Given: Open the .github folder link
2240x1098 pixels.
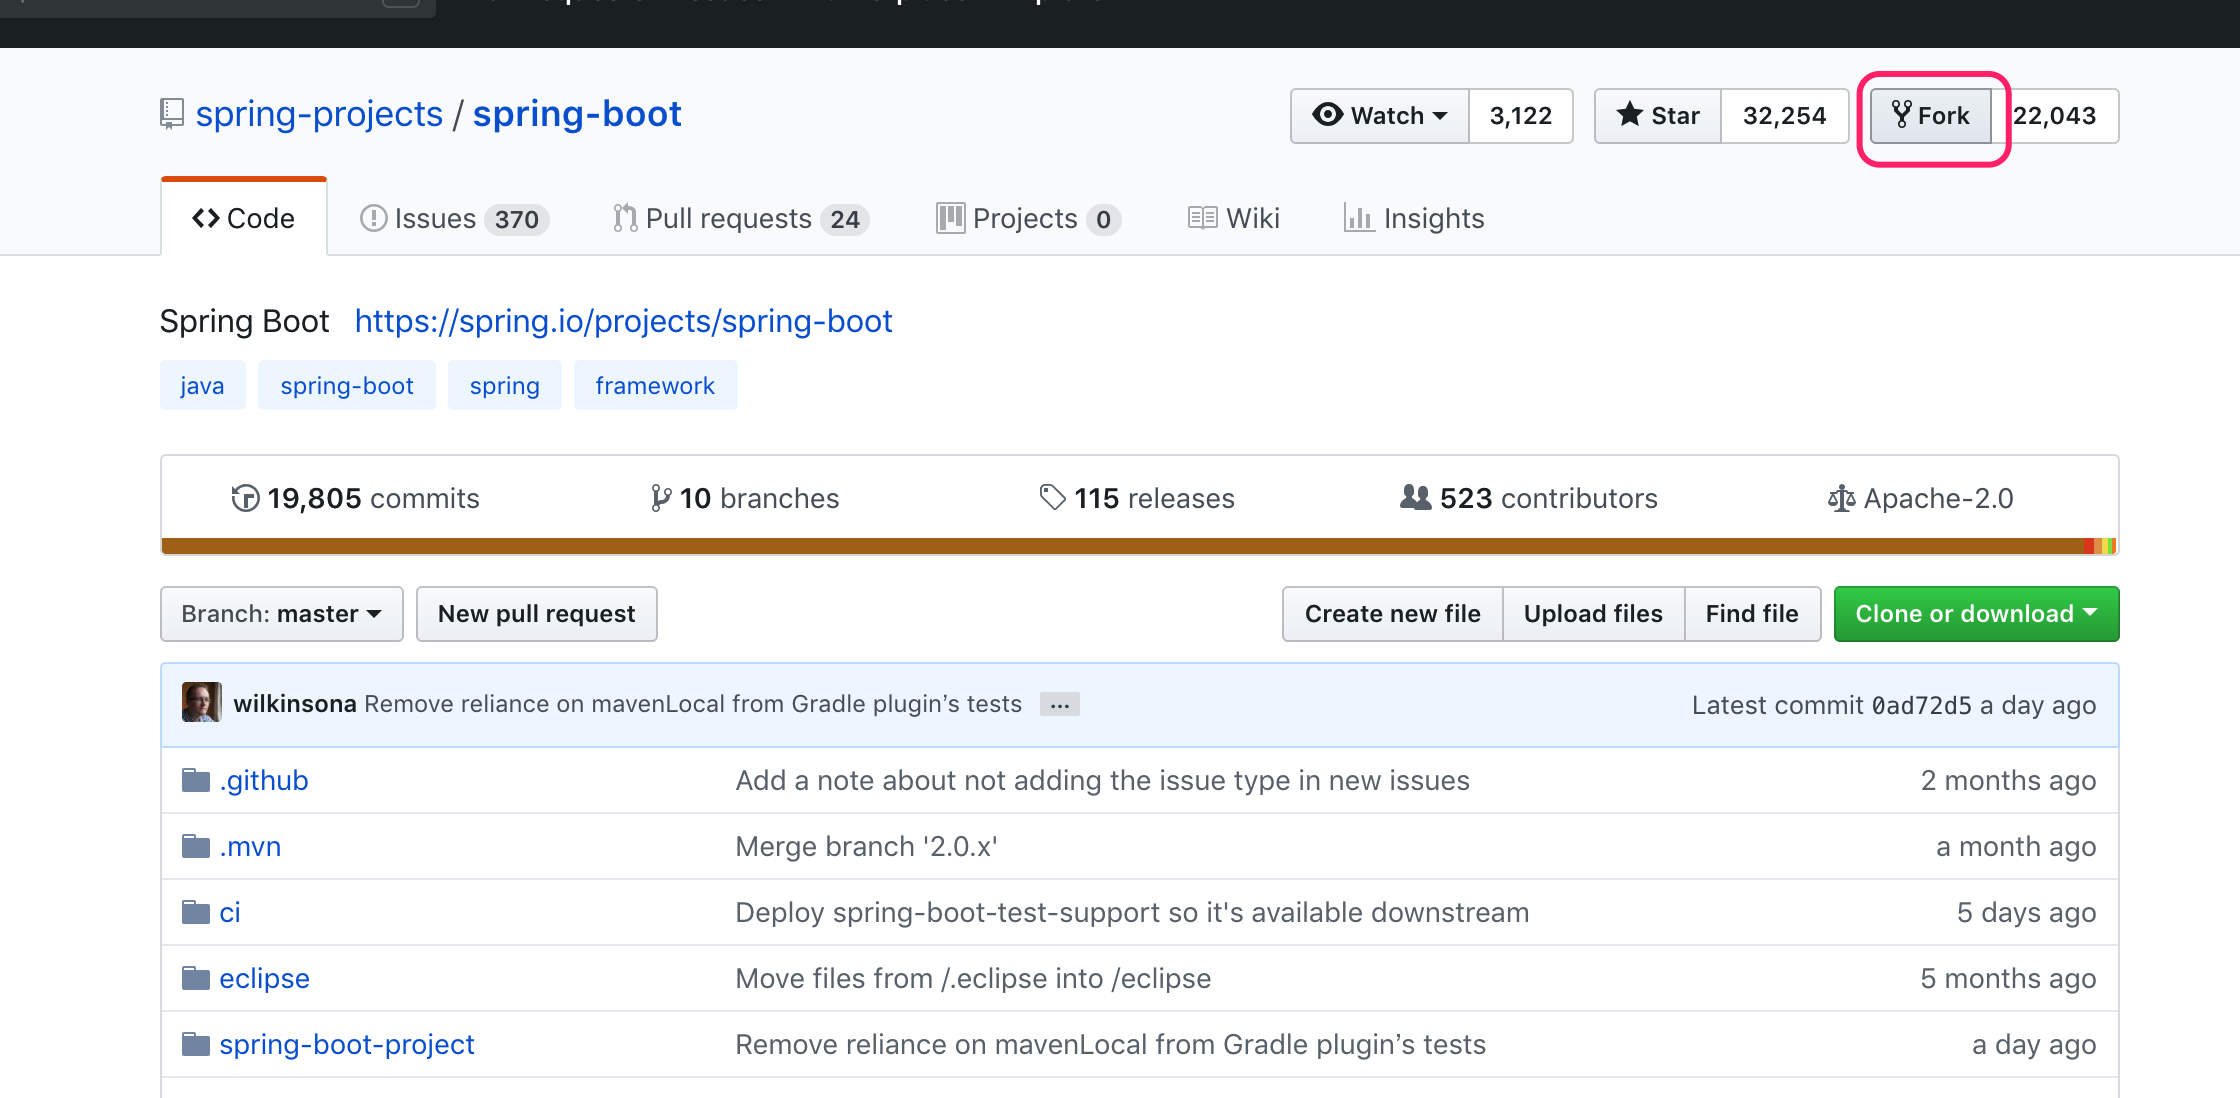Looking at the screenshot, I should [264, 780].
